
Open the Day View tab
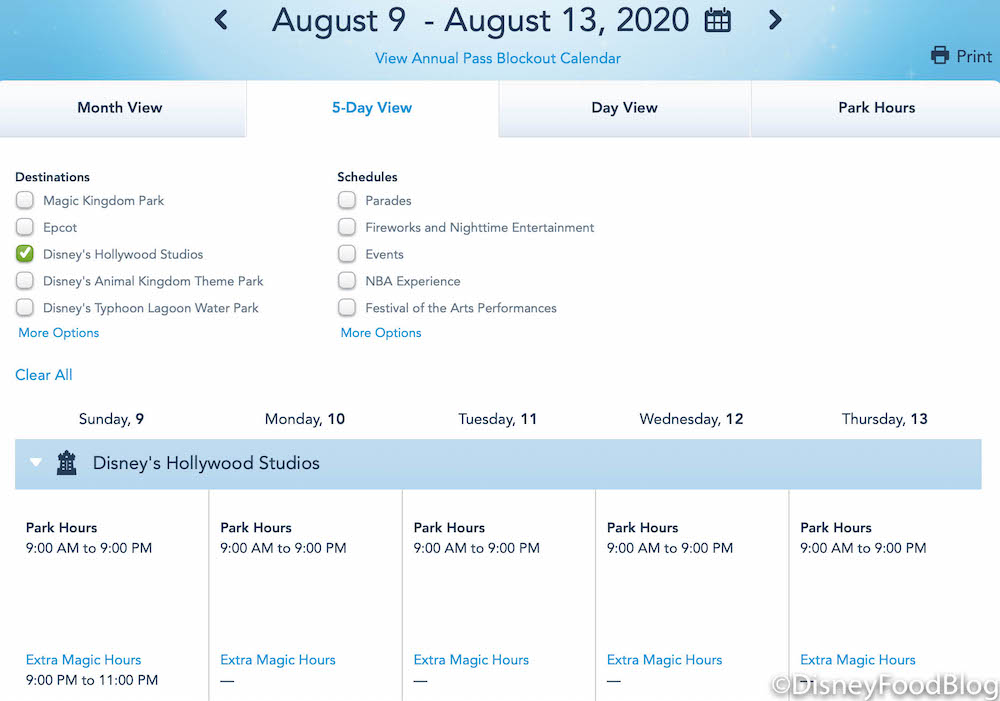point(624,108)
